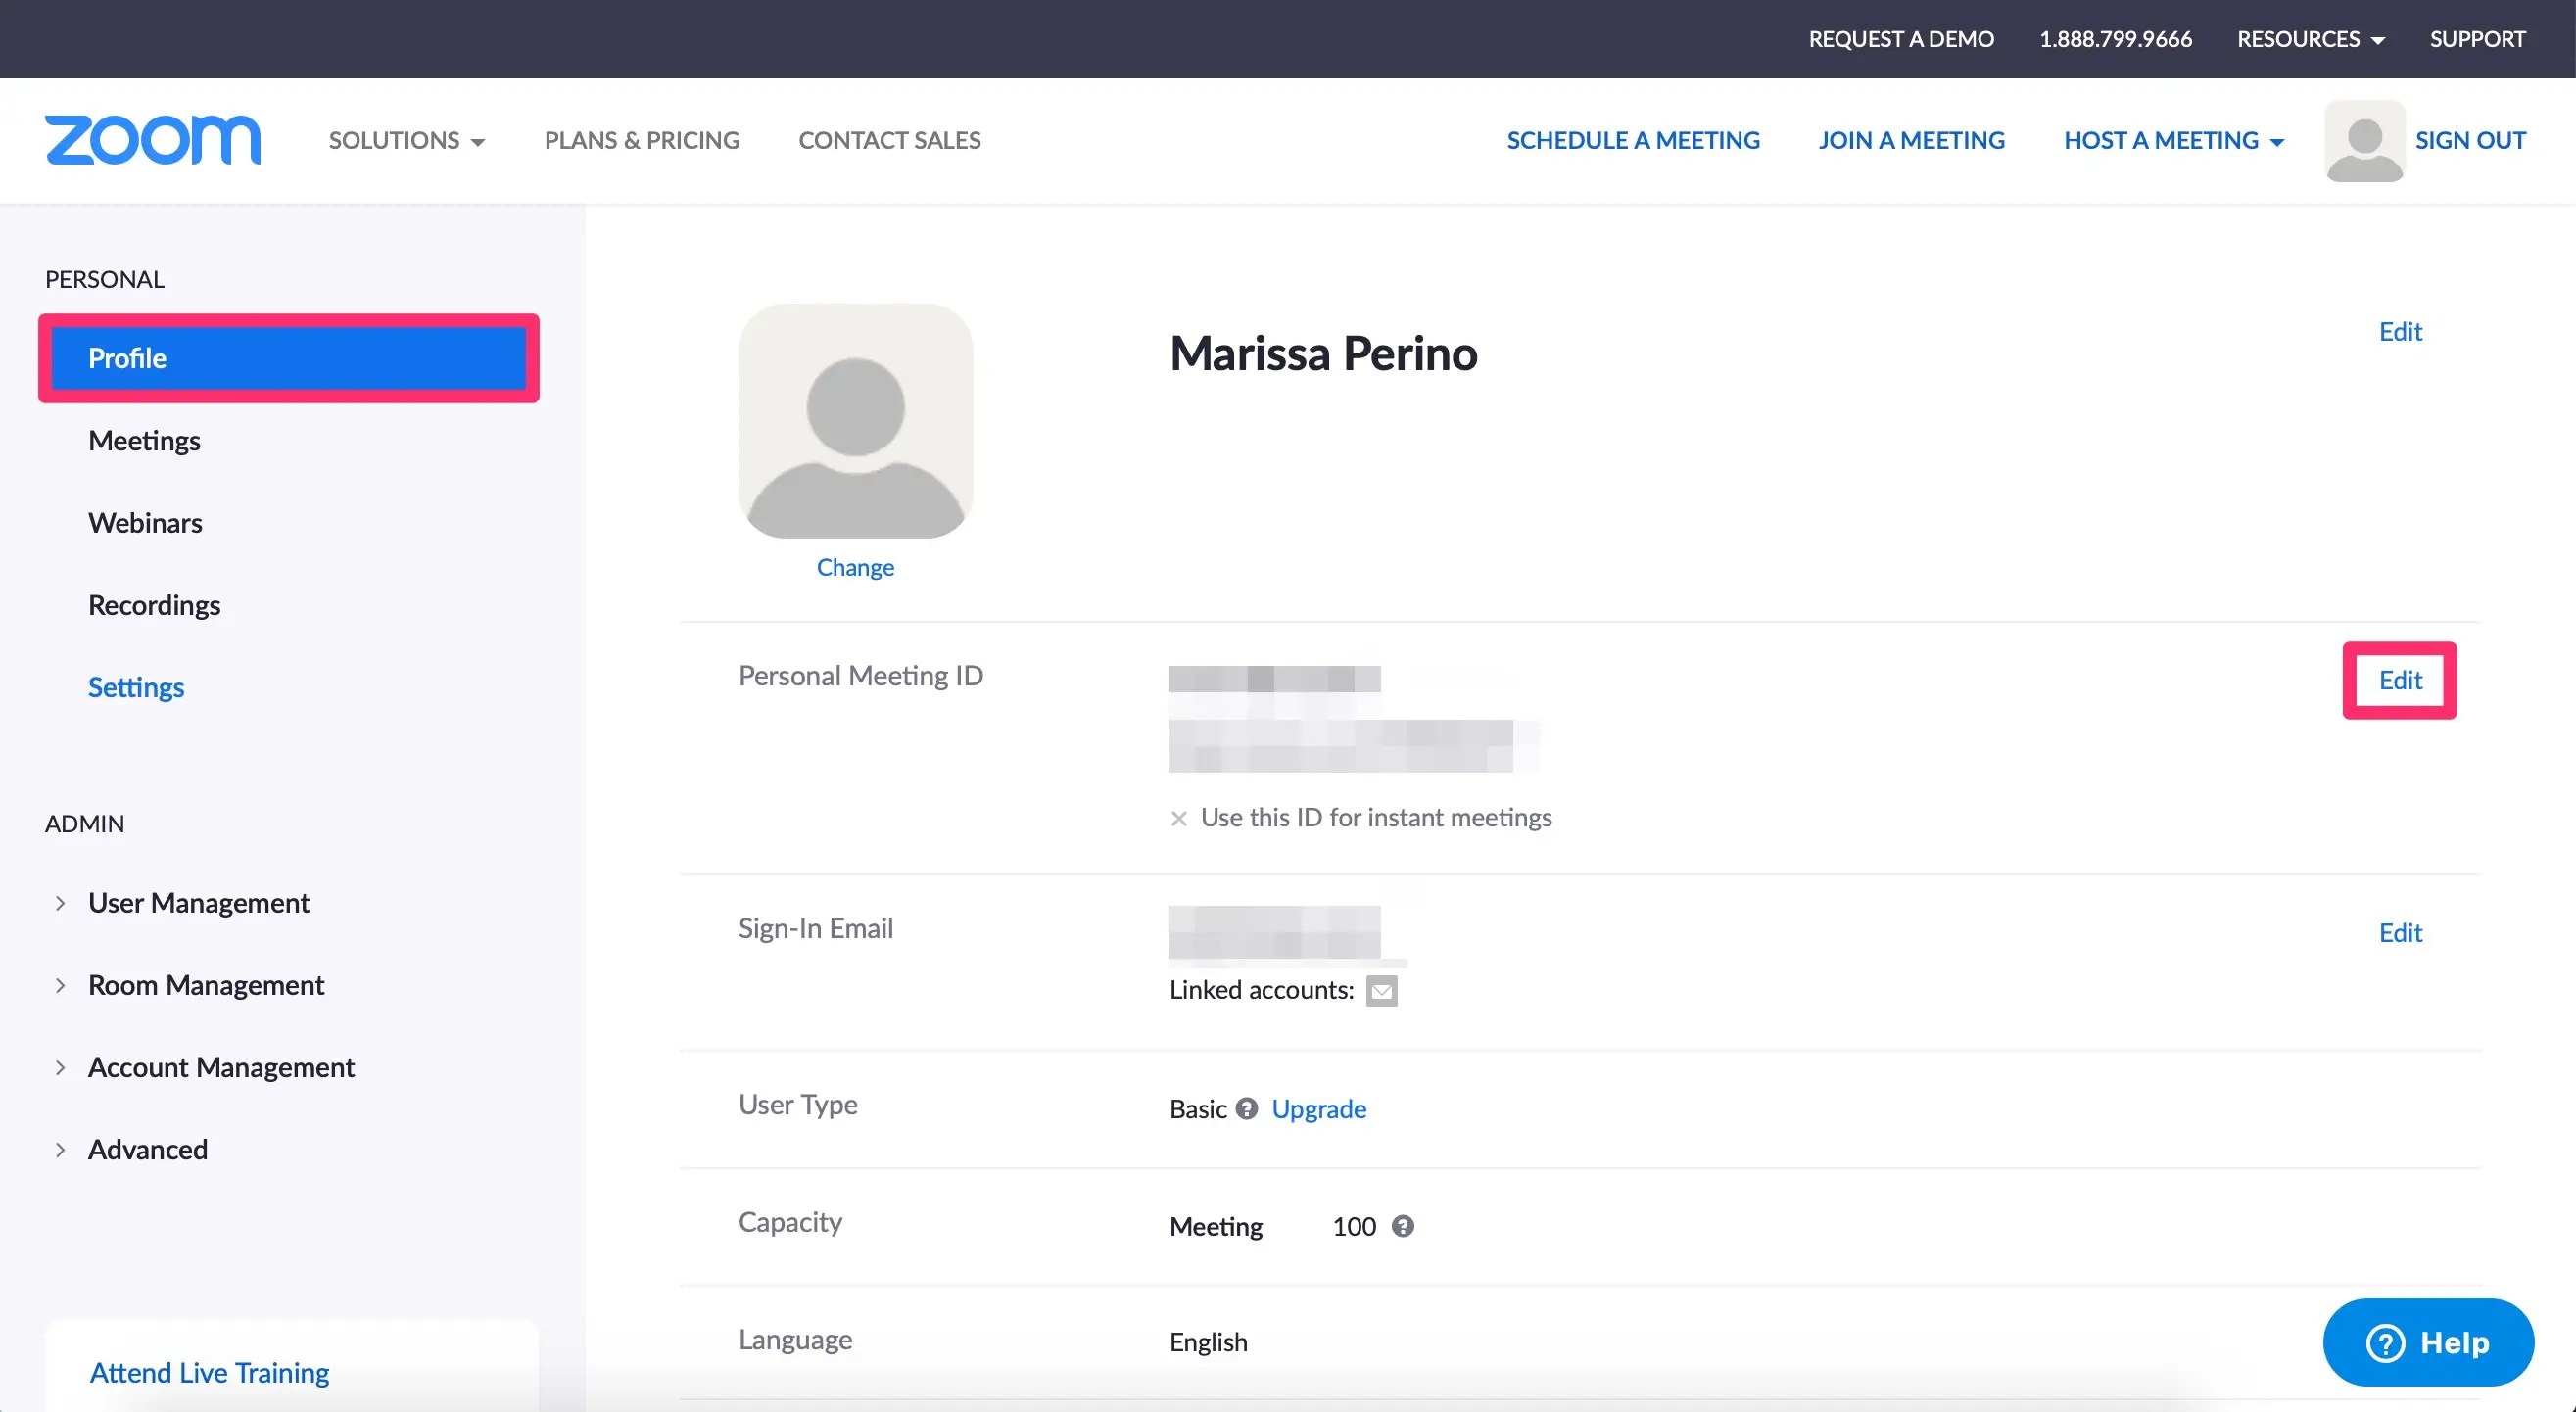
Task: Sign out of the account
Action: (x=2470, y=140)
